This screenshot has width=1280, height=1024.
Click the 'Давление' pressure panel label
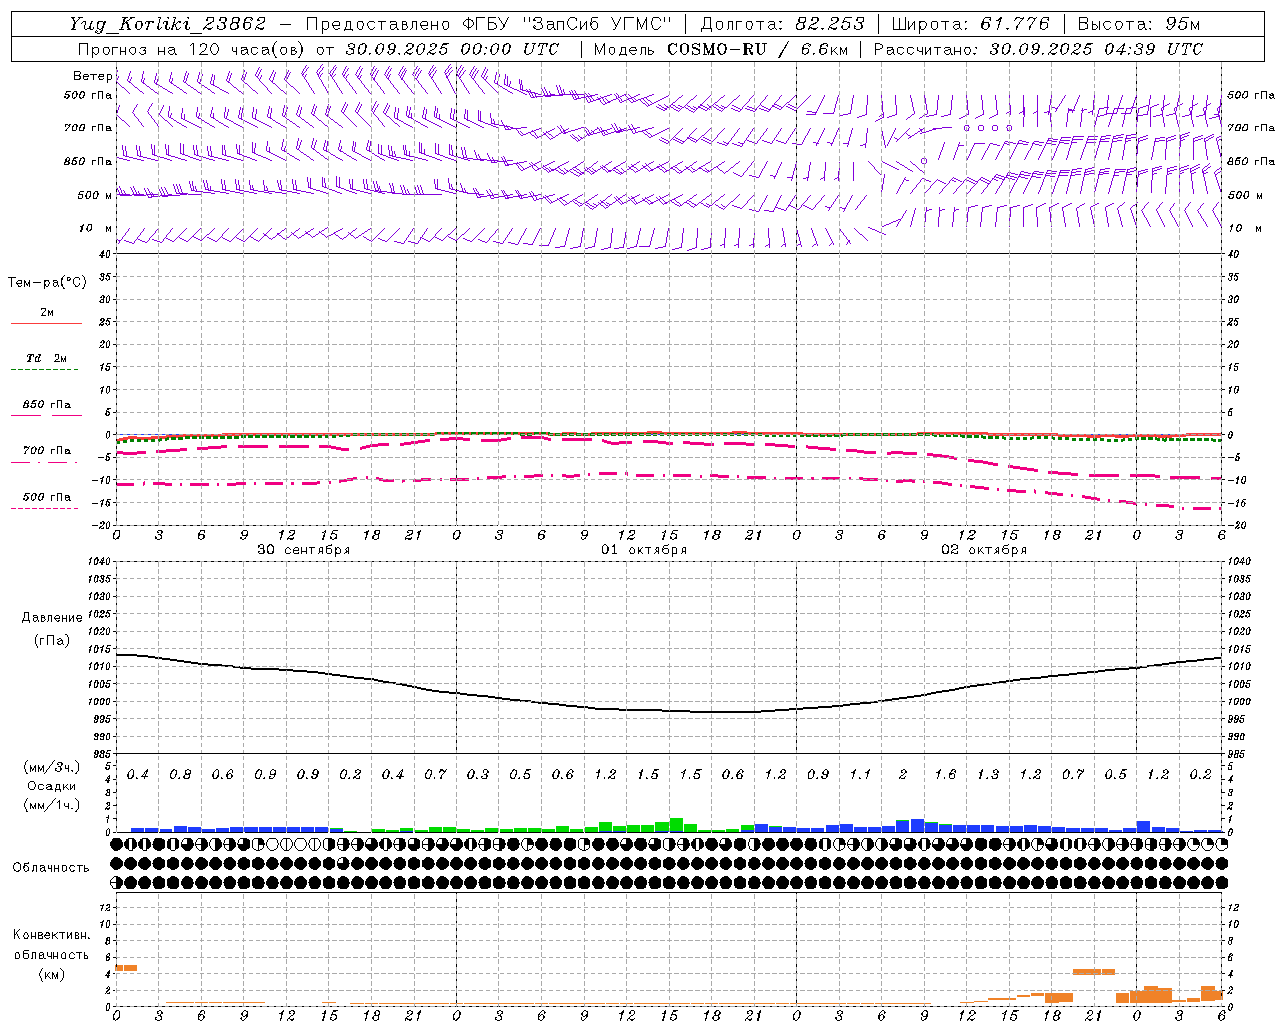pyautogui.click(x=52, y=618)
